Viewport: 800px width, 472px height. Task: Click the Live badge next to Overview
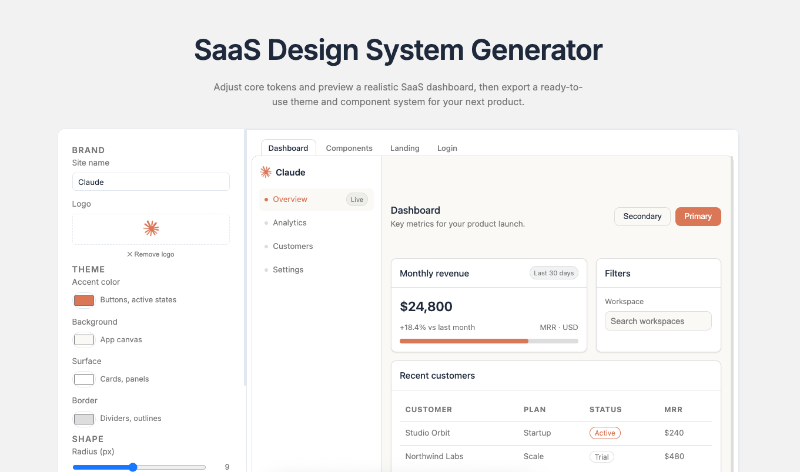(357, 200)
